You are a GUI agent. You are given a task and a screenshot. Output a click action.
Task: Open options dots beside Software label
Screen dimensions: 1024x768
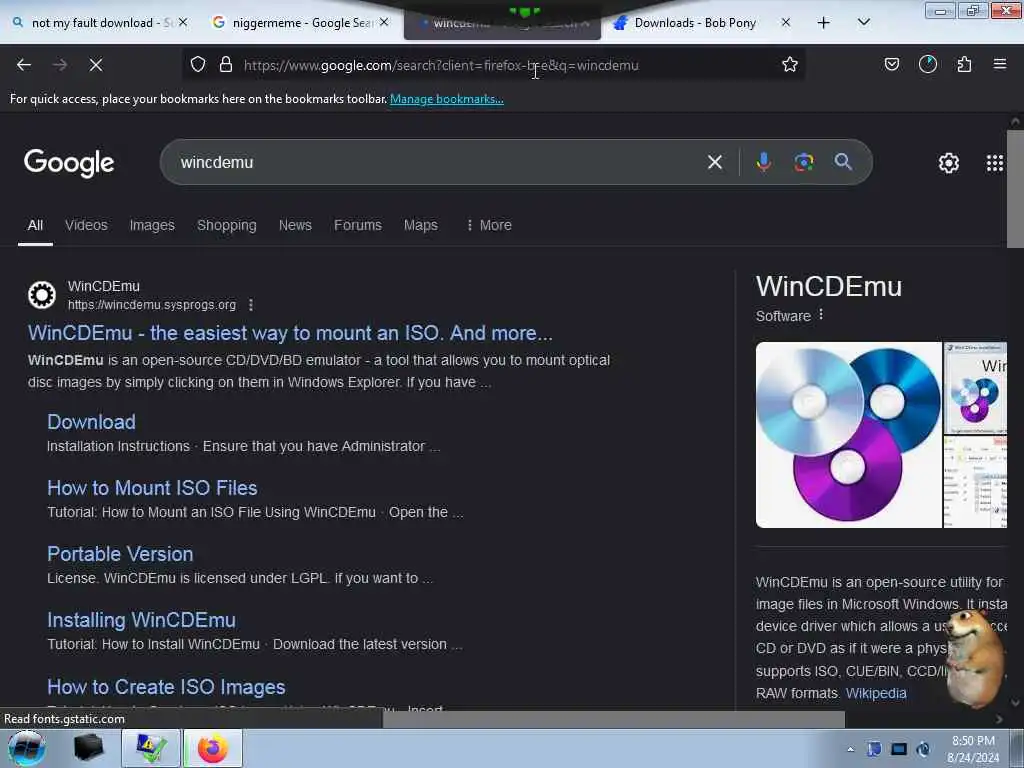click(x=821, y=315)
